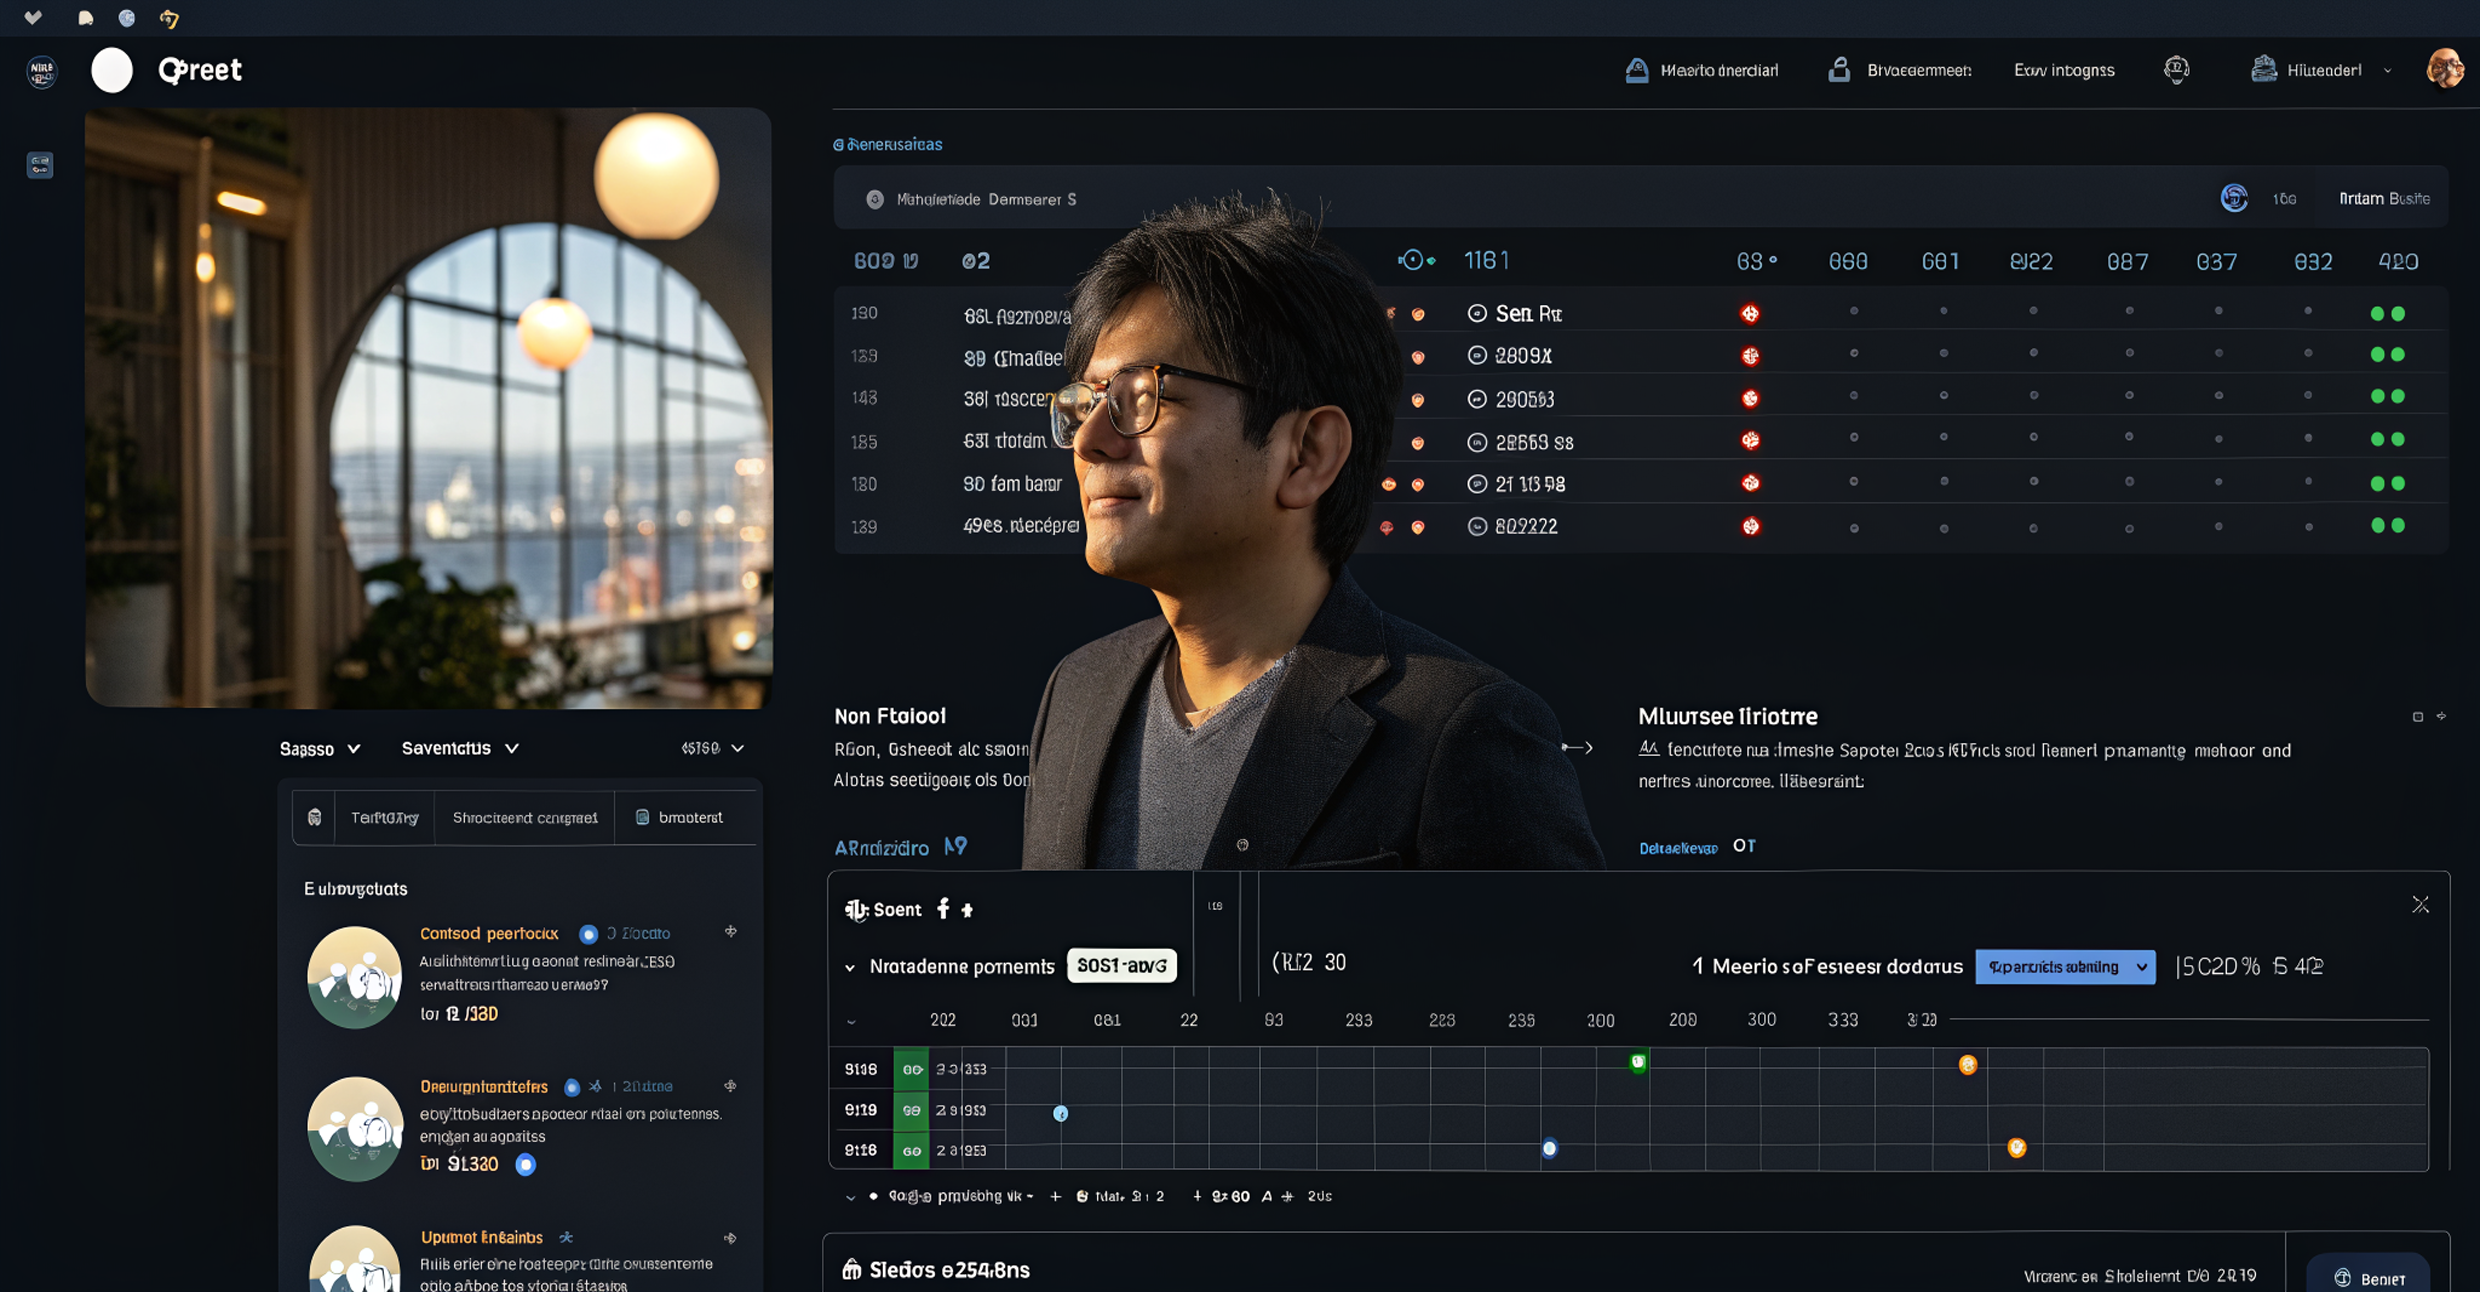Image resolution: width=2480 pixels, height=1292 pixels.
Task: Toggle green status dots in Sen Rt row
Action: pyautogui.click(x=2387, y=314)
